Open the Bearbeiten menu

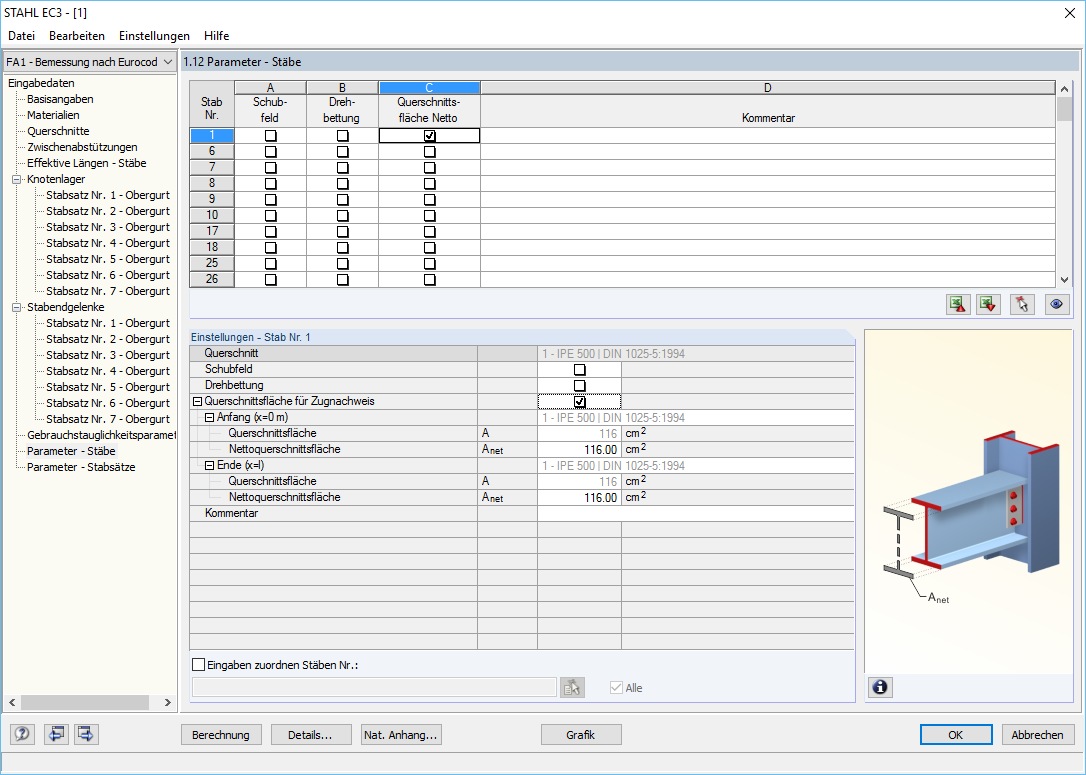[77, 35]
